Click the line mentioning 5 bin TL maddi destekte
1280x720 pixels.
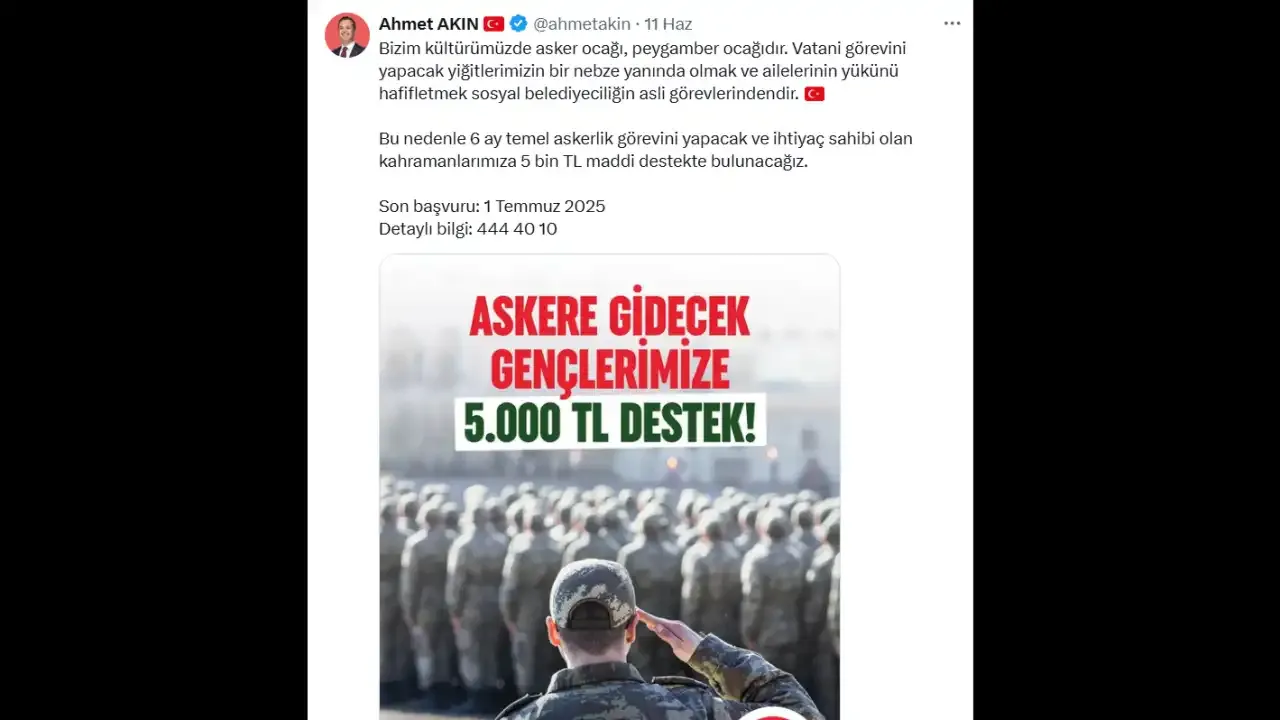593,161
